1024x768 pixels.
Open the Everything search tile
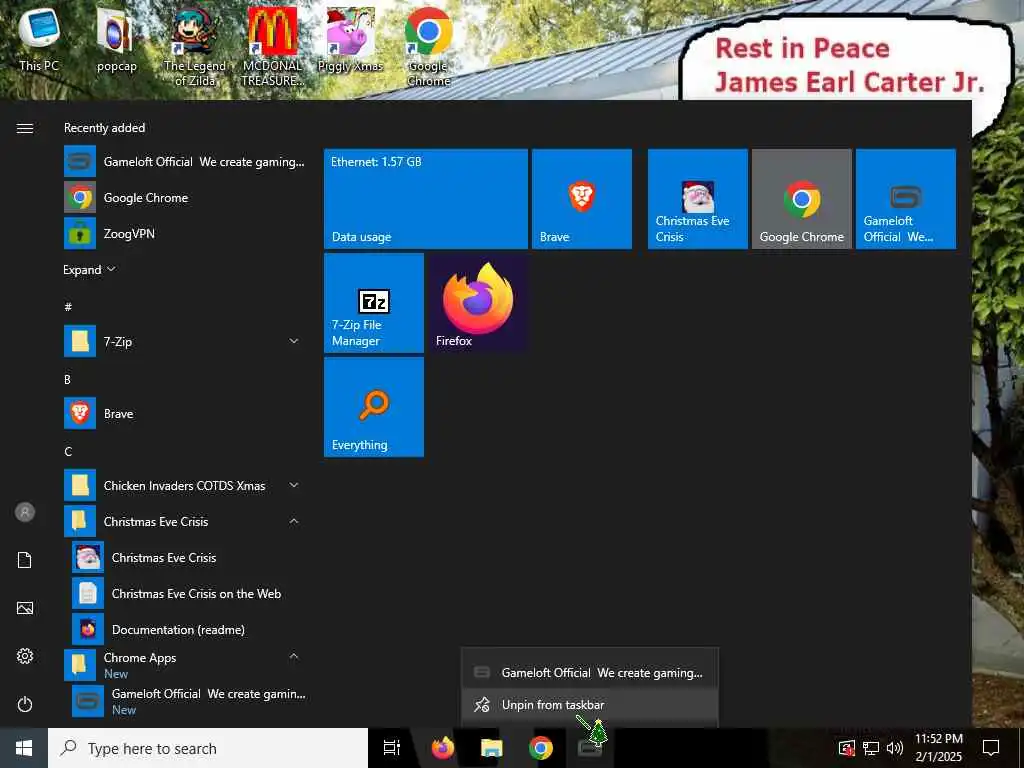click(x=374, y=407)
